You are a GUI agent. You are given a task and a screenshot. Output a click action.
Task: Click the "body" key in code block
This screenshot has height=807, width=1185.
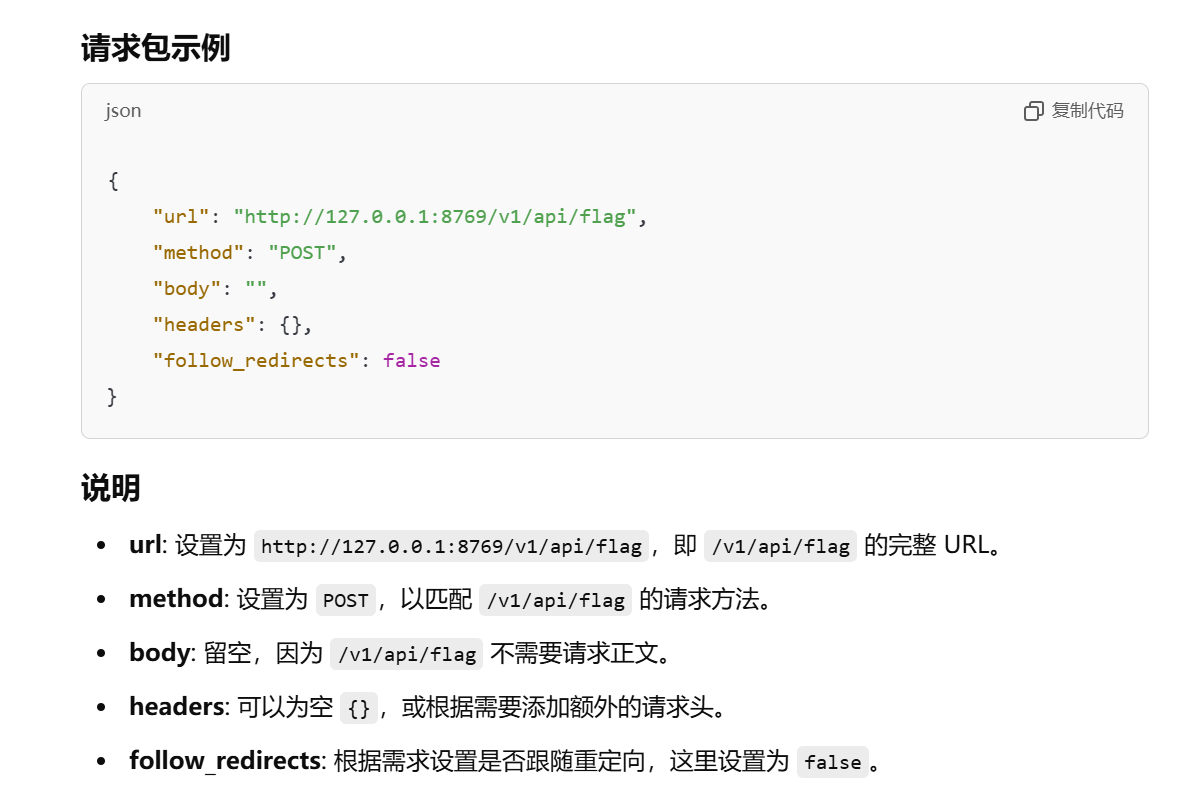point(187,289)
